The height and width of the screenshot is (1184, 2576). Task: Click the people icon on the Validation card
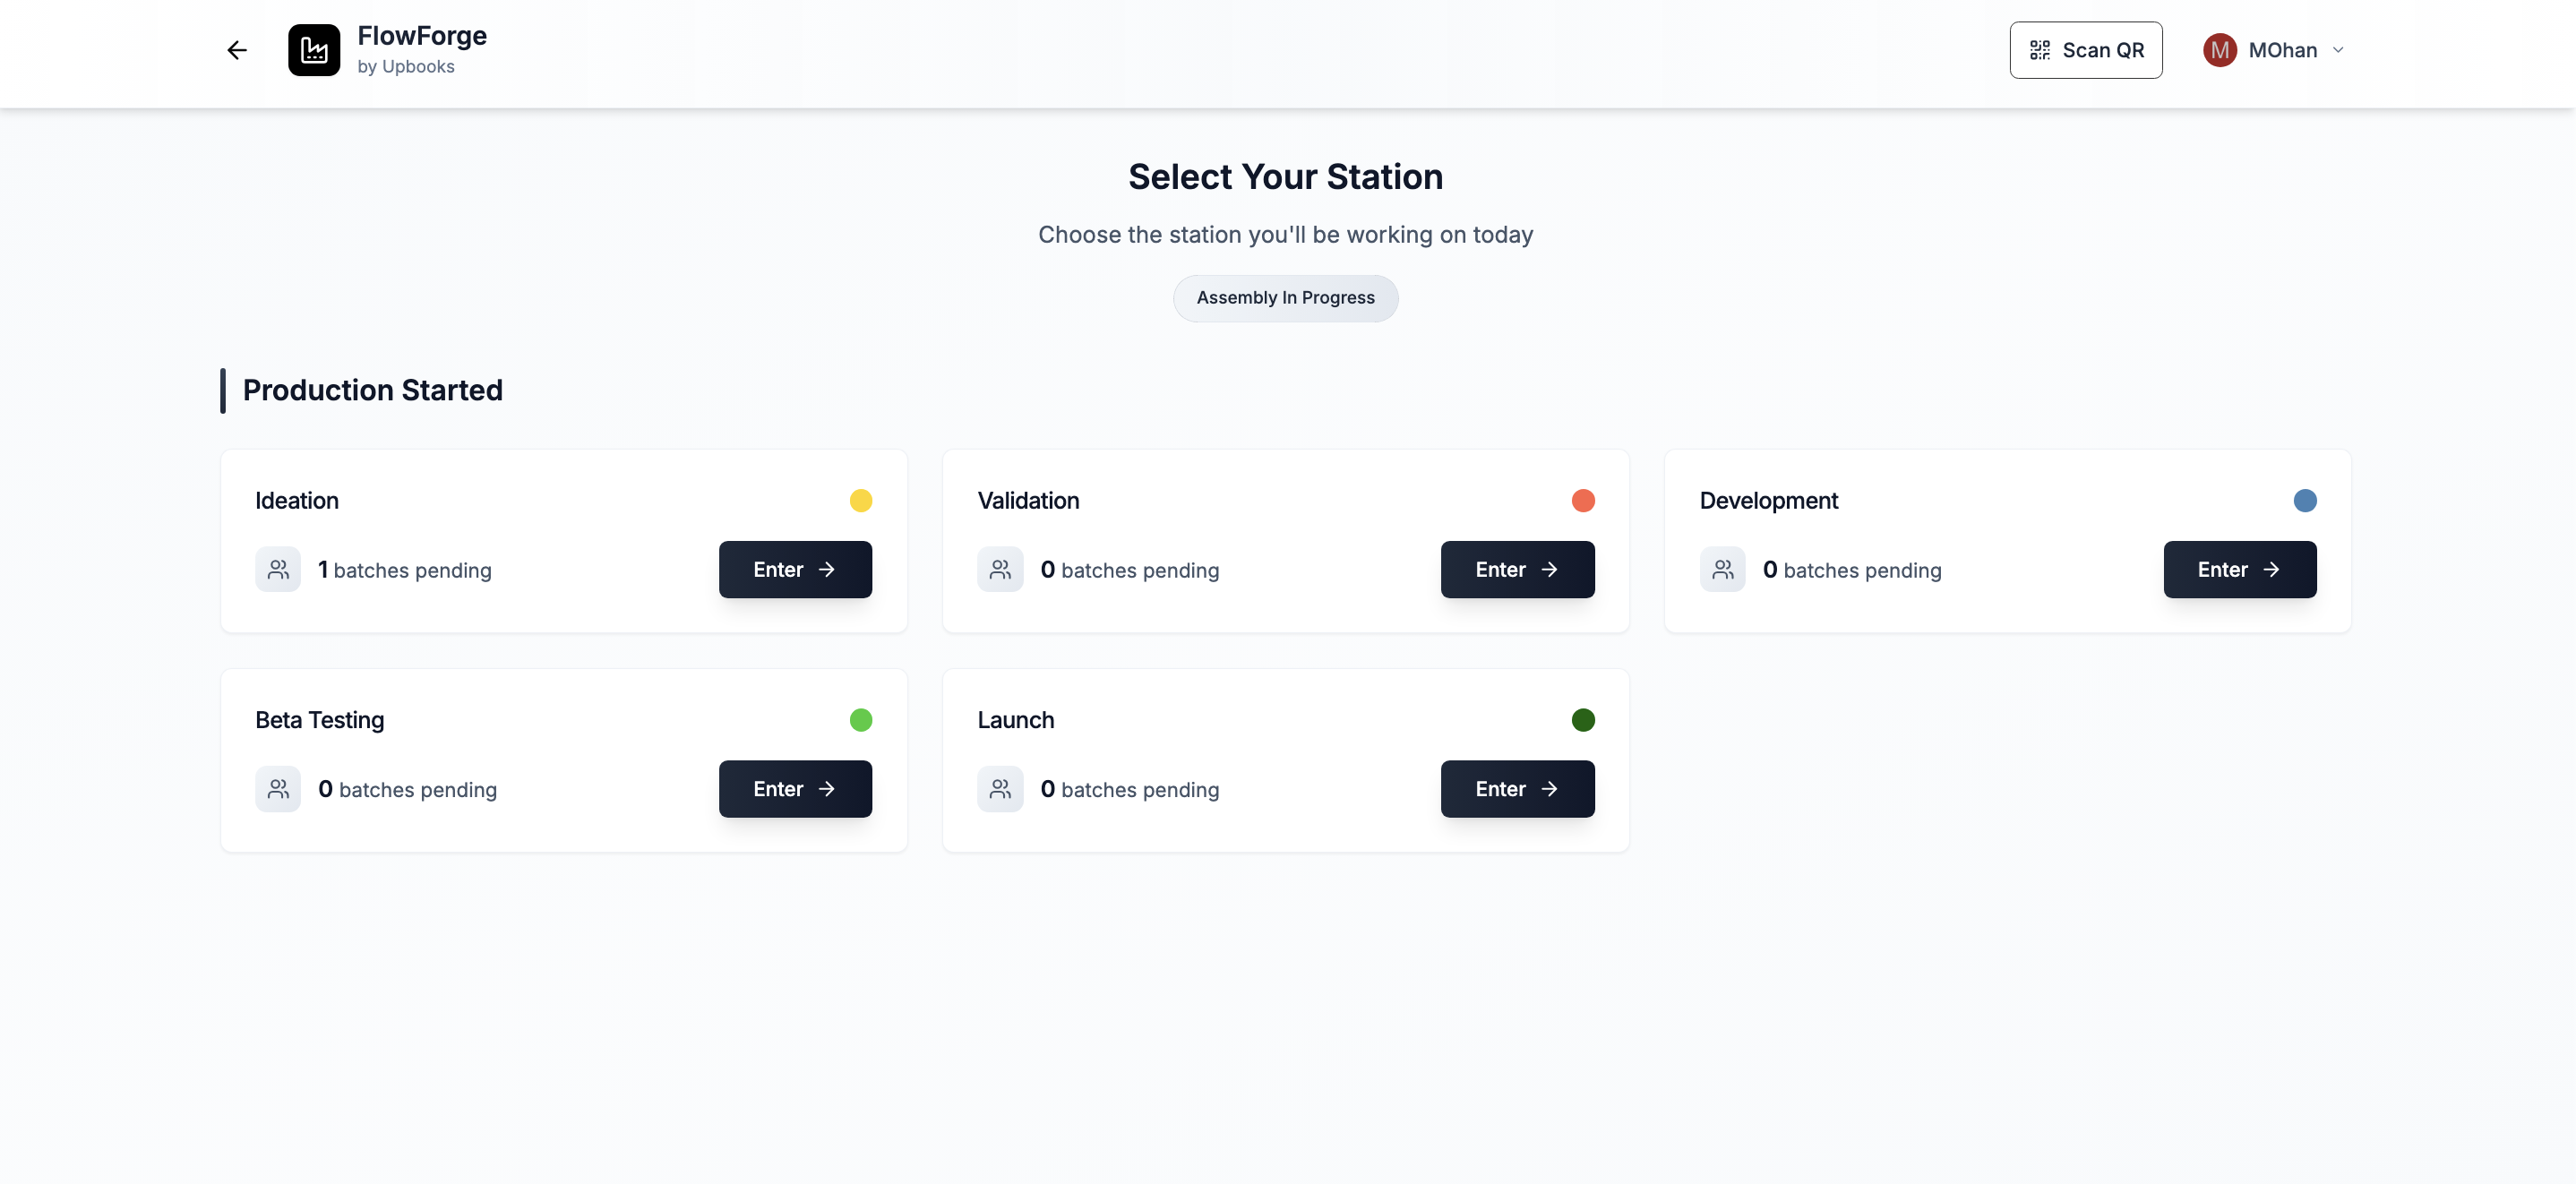click(1000, 569)
